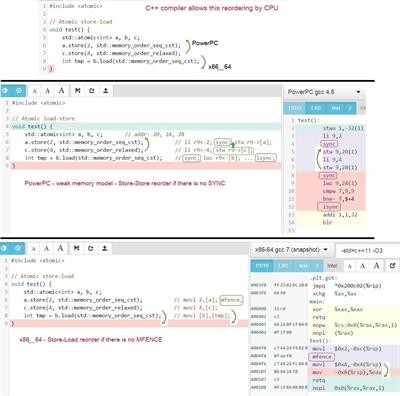Click smallest font A icon in PowerPC editor toolbar
This screenshot has height=396, width=400.
tap(35, 91)
